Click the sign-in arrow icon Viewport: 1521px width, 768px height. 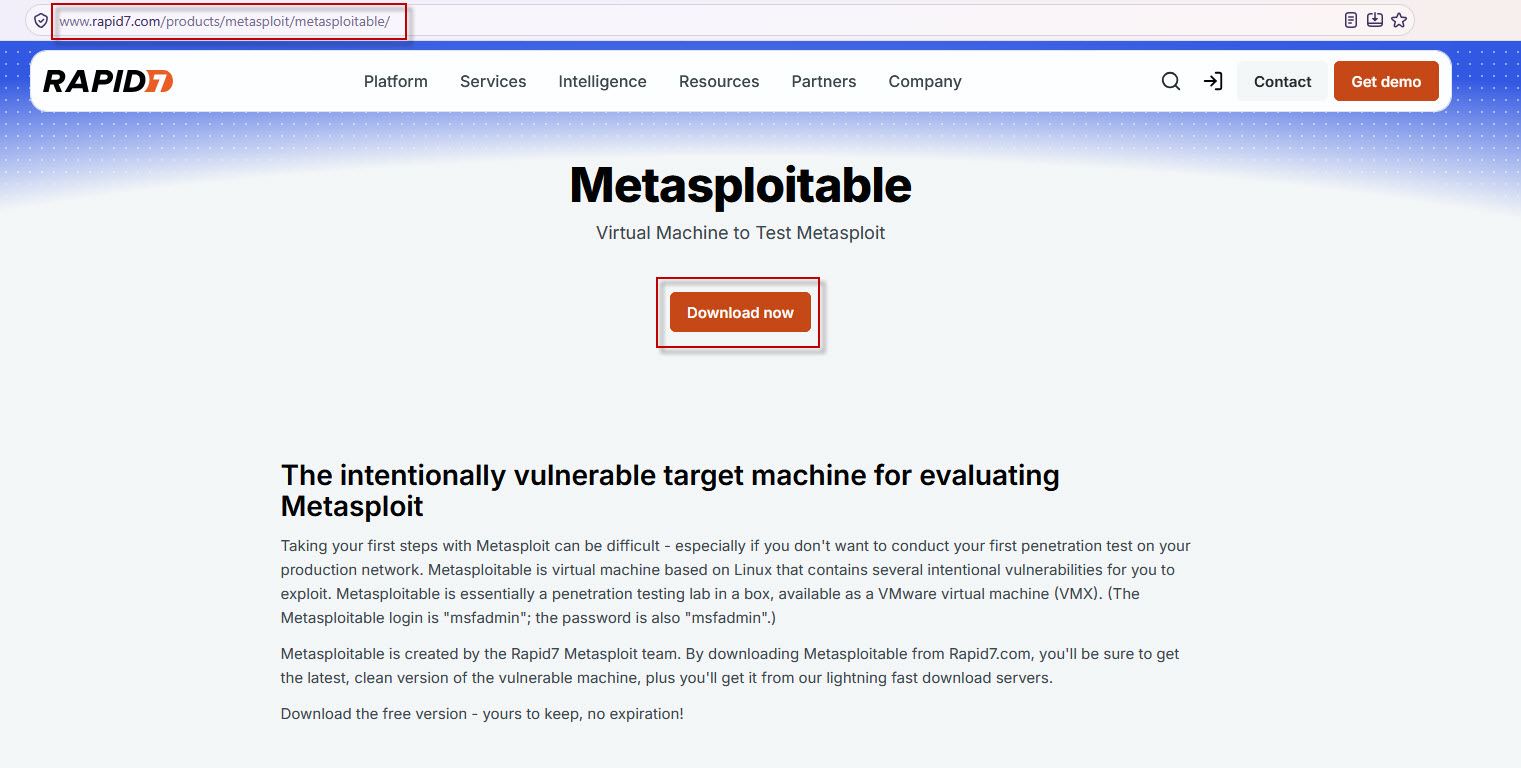tap(1213, 82)
